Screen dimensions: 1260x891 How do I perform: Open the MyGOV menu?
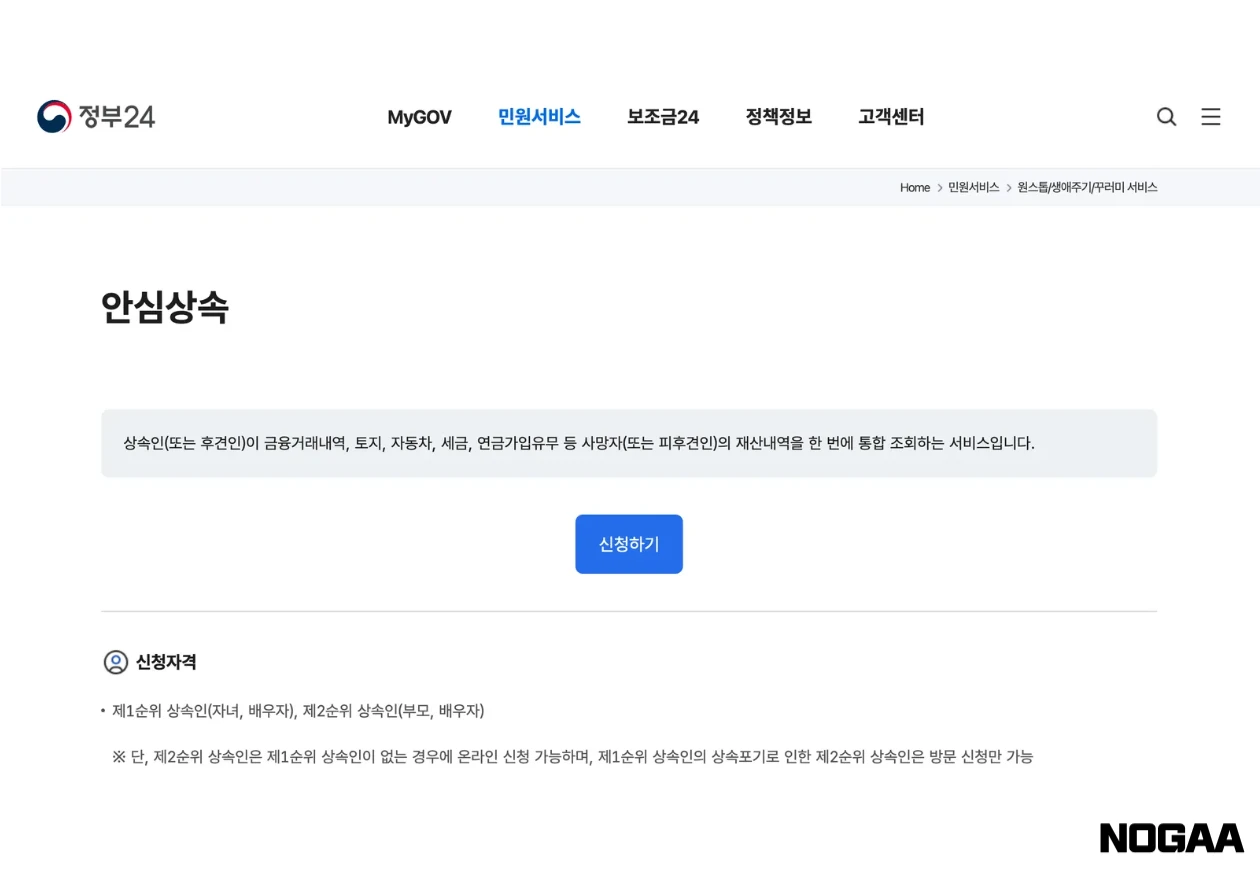[x=419, y=117]
